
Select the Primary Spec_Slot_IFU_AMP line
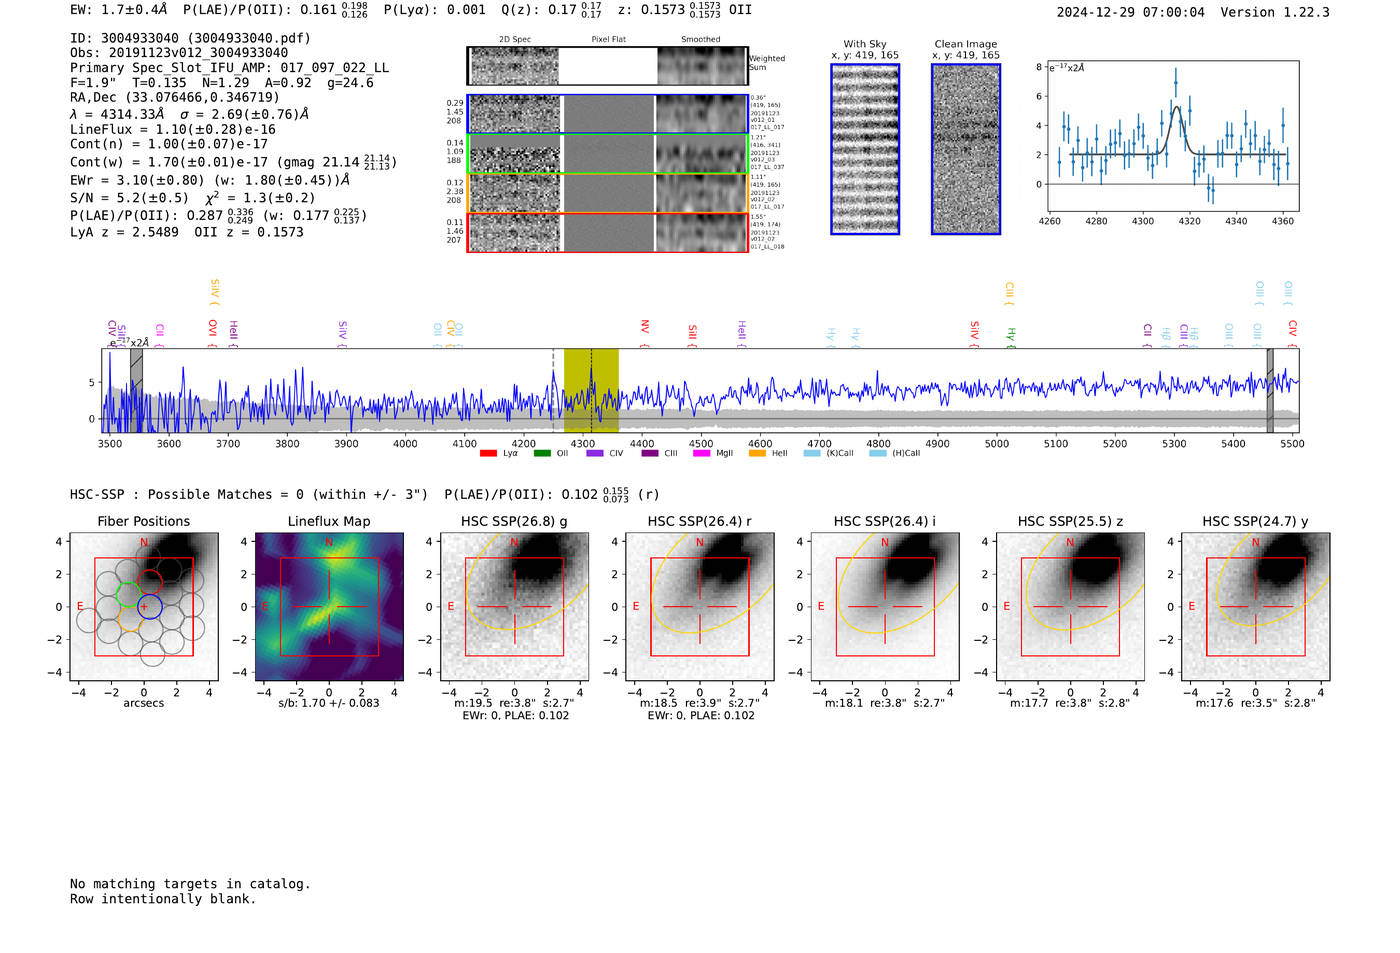[229, 68]
